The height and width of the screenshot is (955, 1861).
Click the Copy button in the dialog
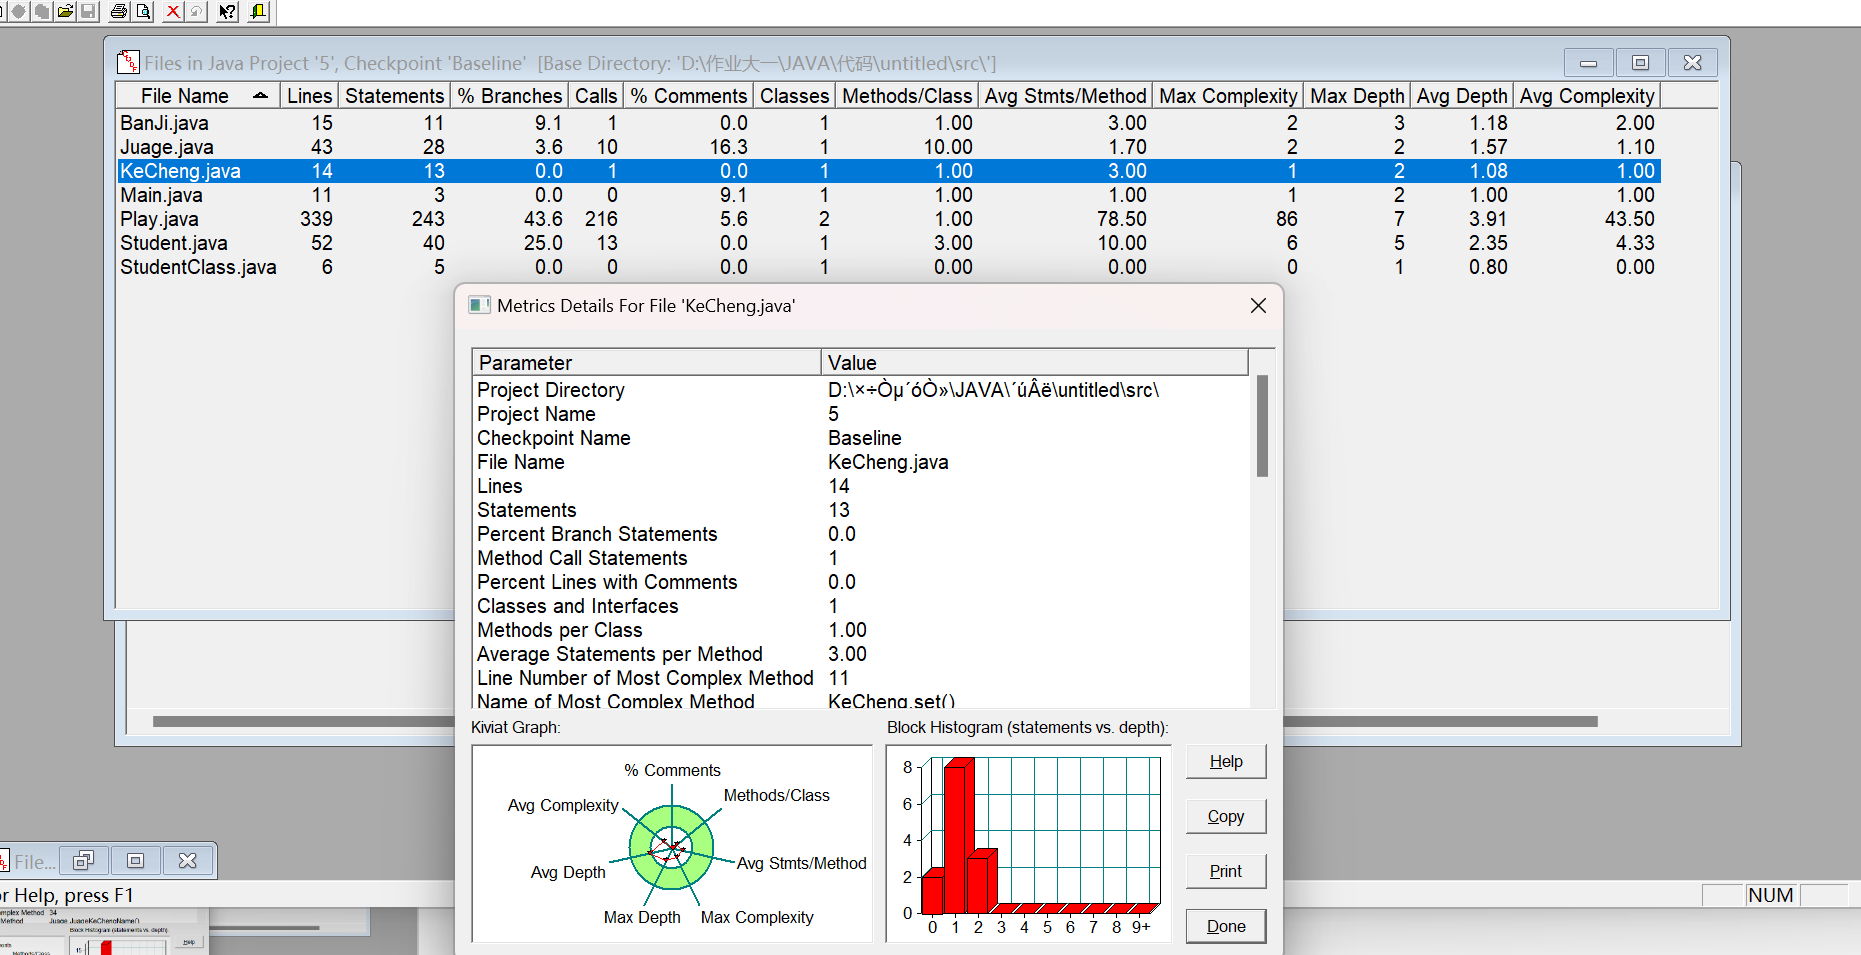(x=1226, y=817)
